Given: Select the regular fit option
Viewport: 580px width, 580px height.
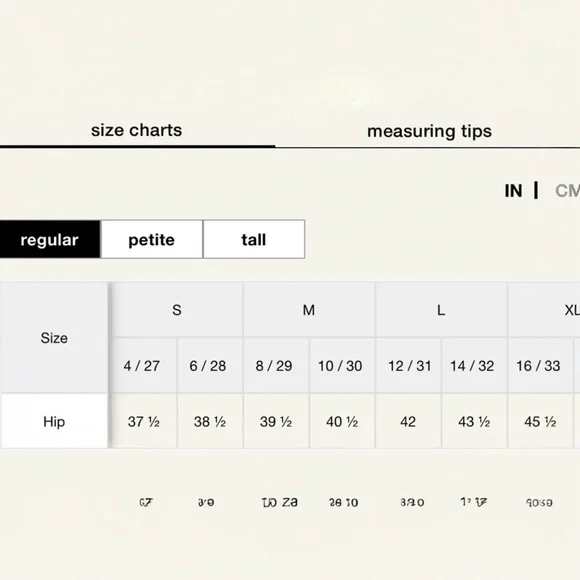Looking at the screenshot, I should tap(50, 239).
